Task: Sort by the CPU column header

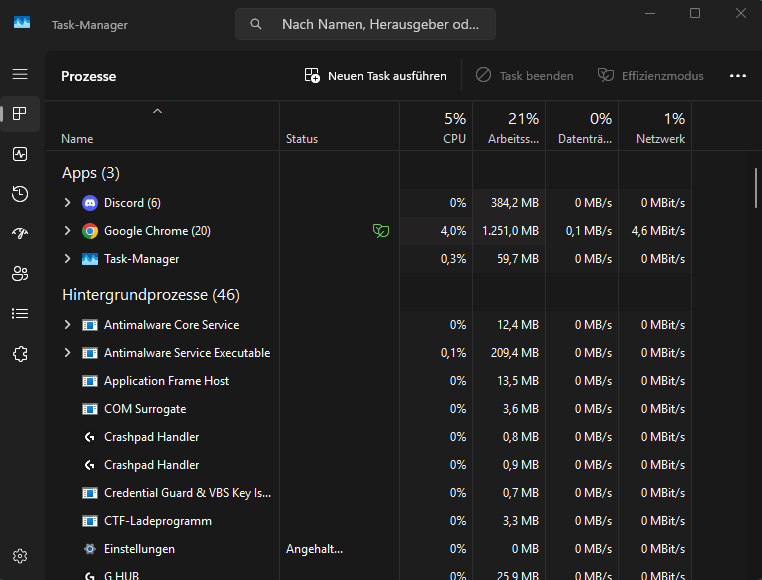Action: (x=436, y=126)
